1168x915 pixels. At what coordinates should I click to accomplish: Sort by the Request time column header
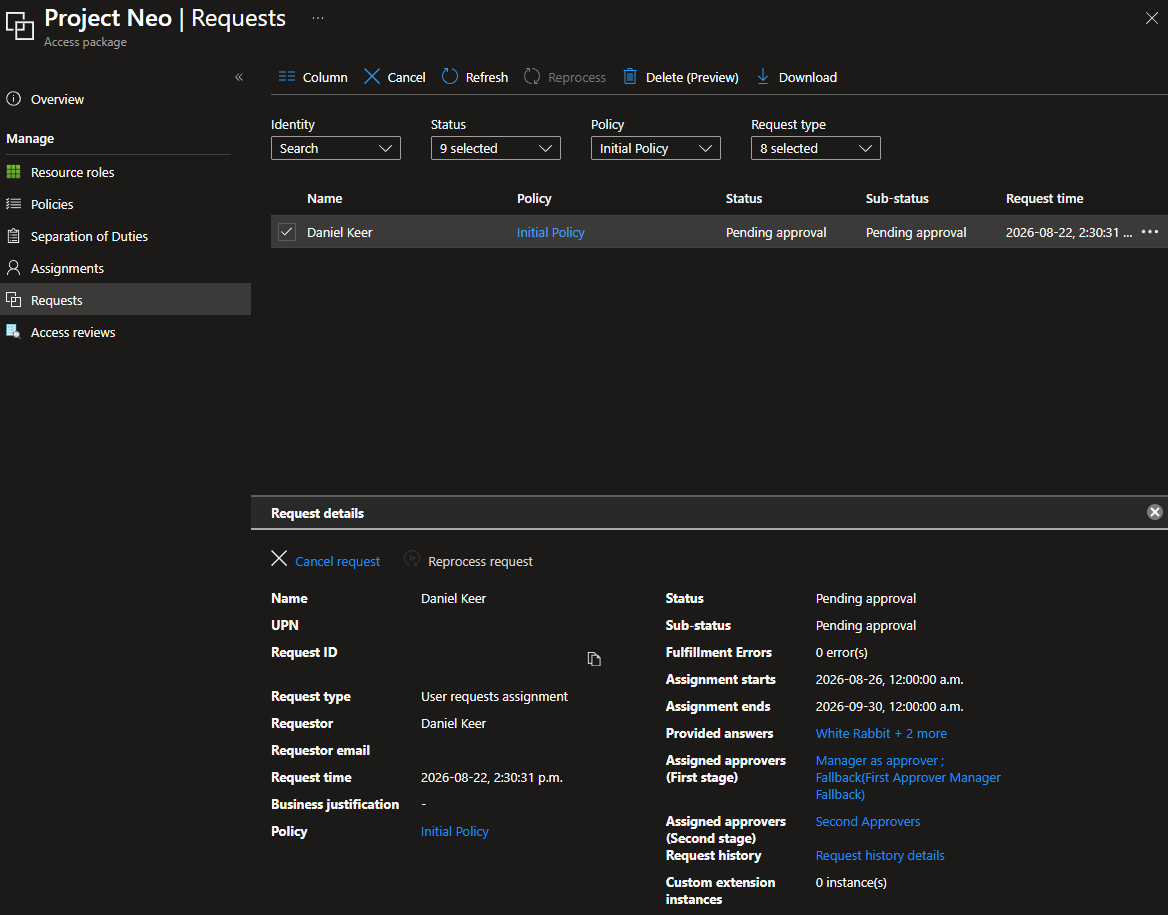tap(1044, 198)
